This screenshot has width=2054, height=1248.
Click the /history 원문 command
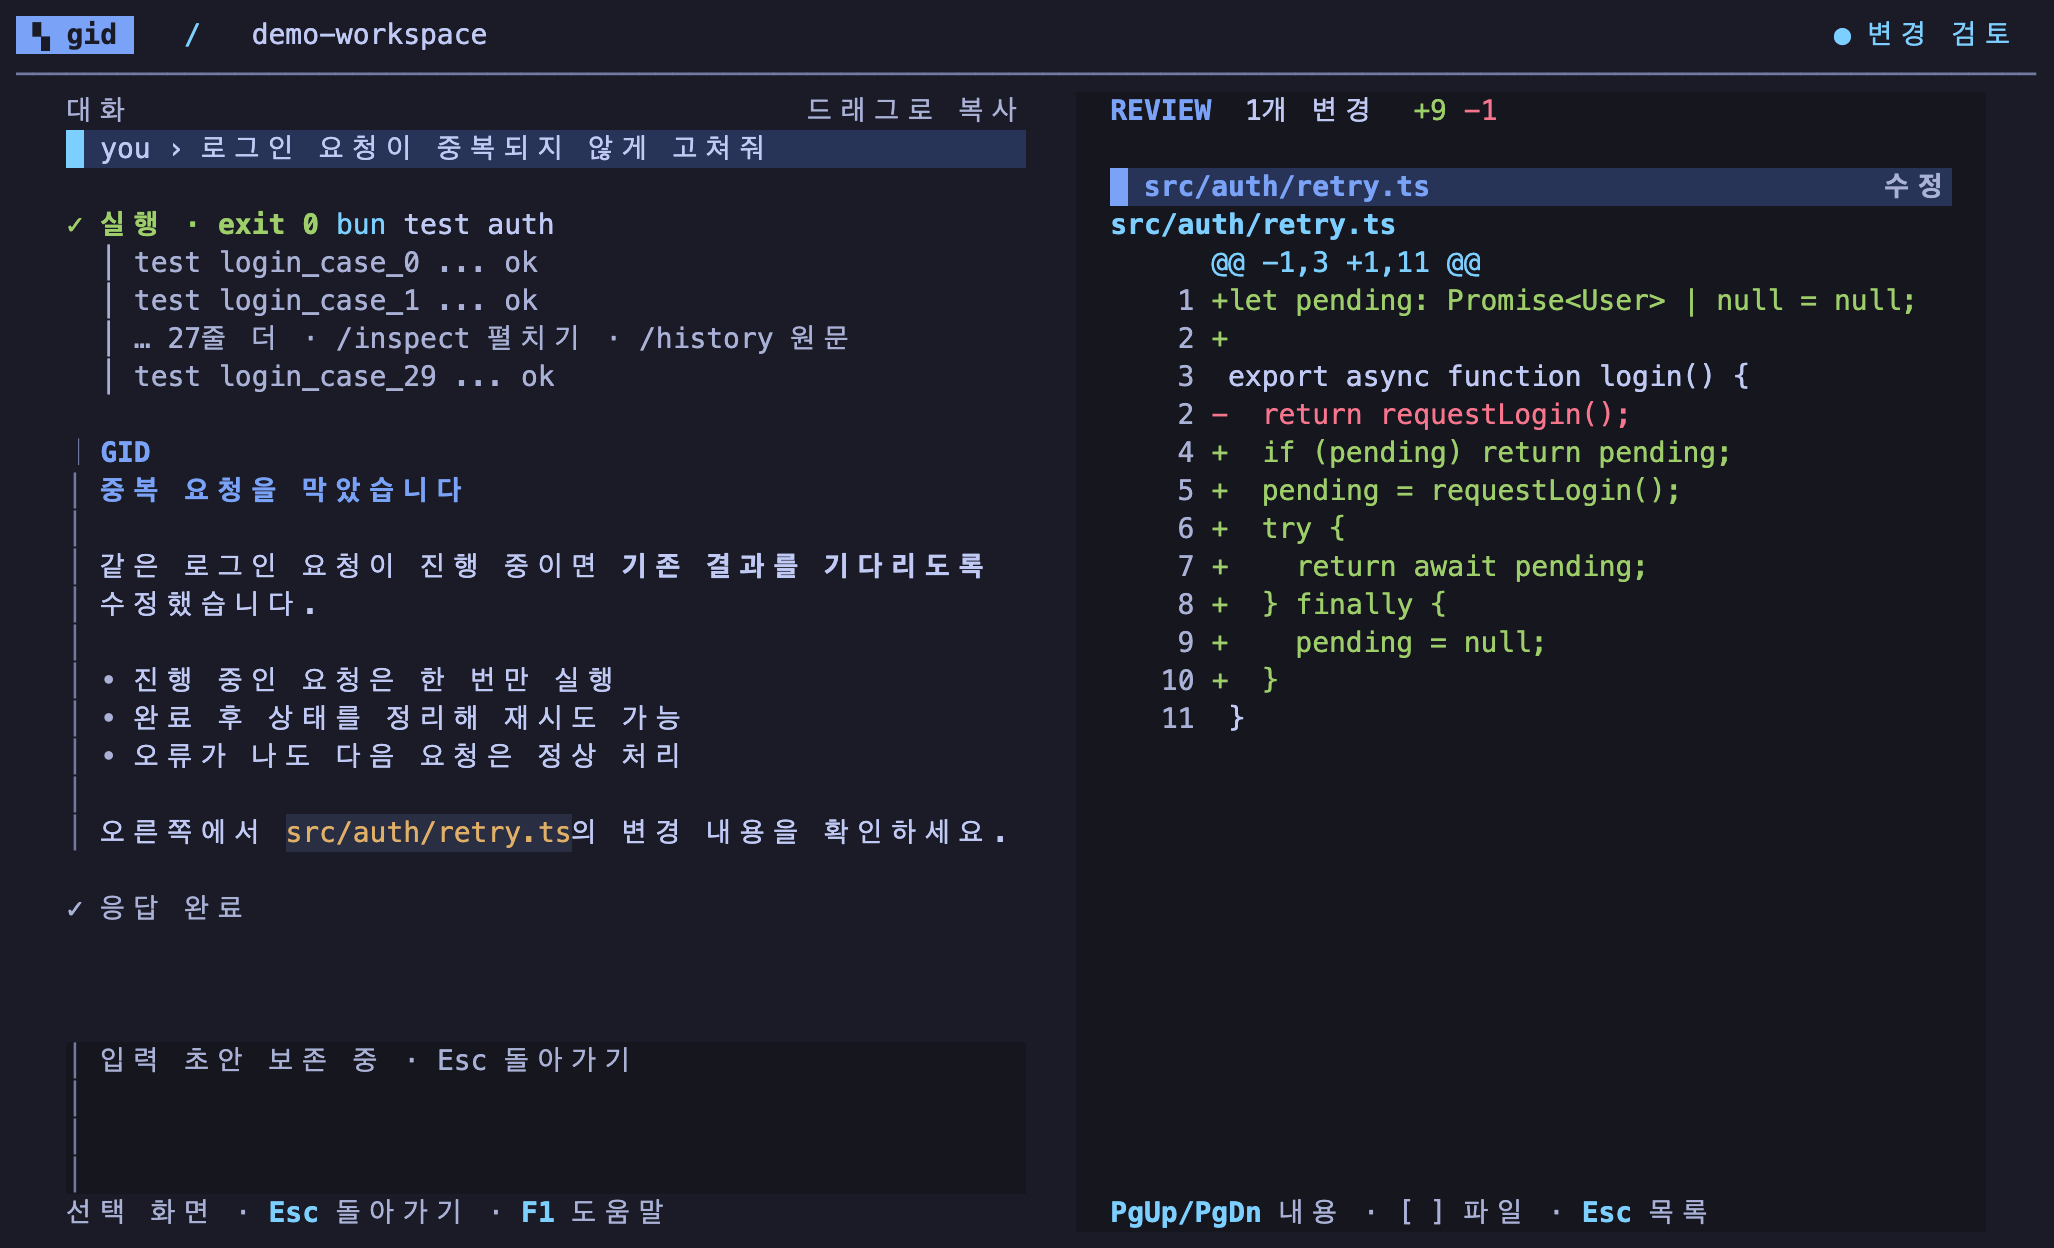744,338
